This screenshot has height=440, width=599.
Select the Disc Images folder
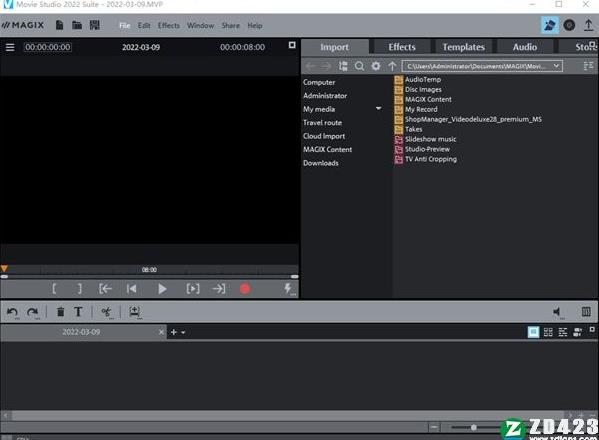(423, 89)
